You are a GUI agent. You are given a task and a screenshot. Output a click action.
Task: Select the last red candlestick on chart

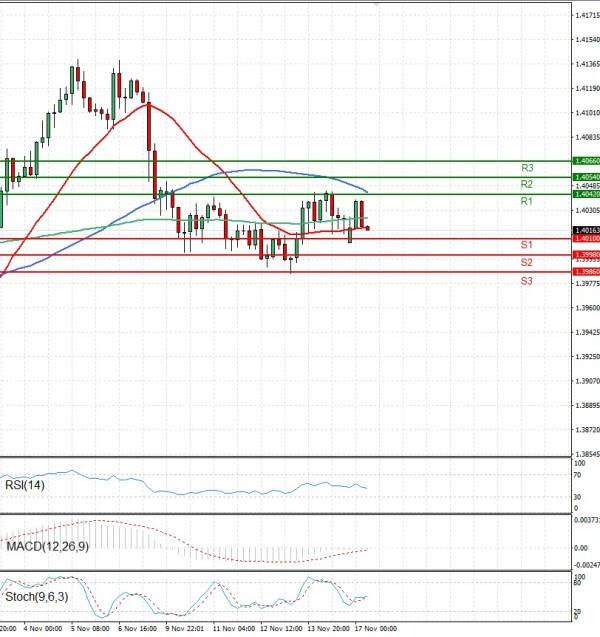click(368, 228)
